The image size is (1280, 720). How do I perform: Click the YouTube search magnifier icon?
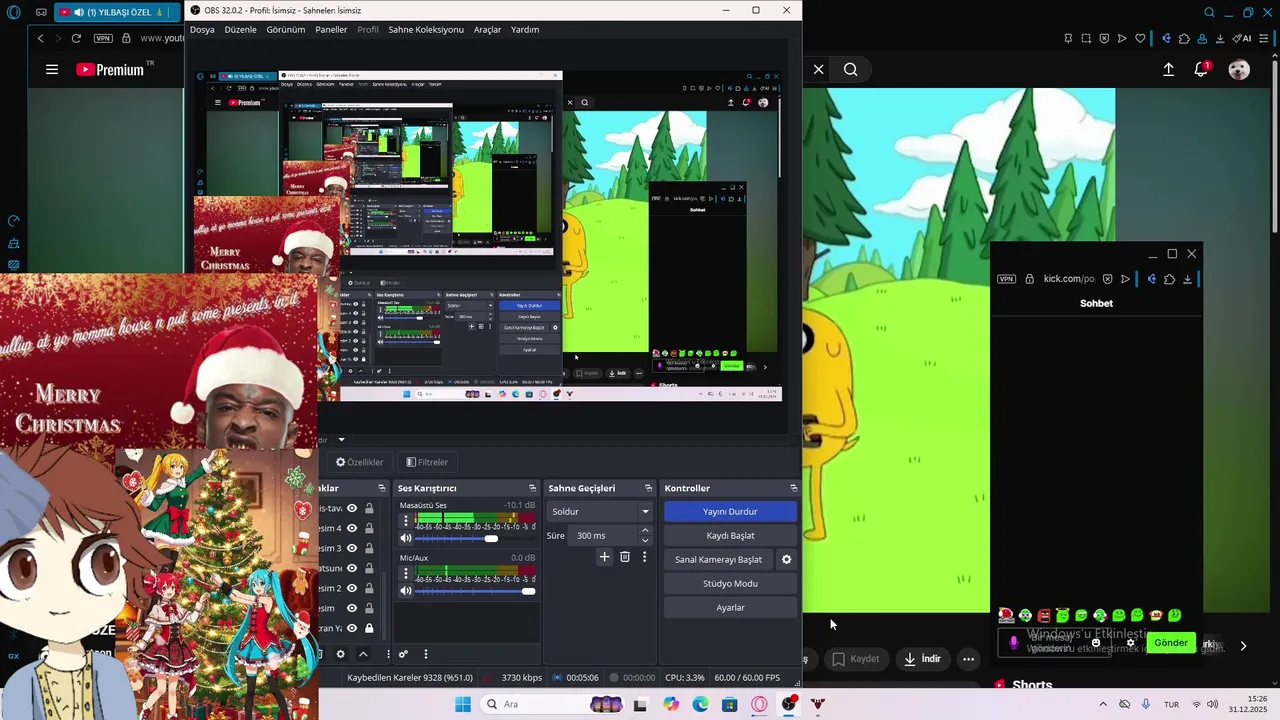pos(851,70)
